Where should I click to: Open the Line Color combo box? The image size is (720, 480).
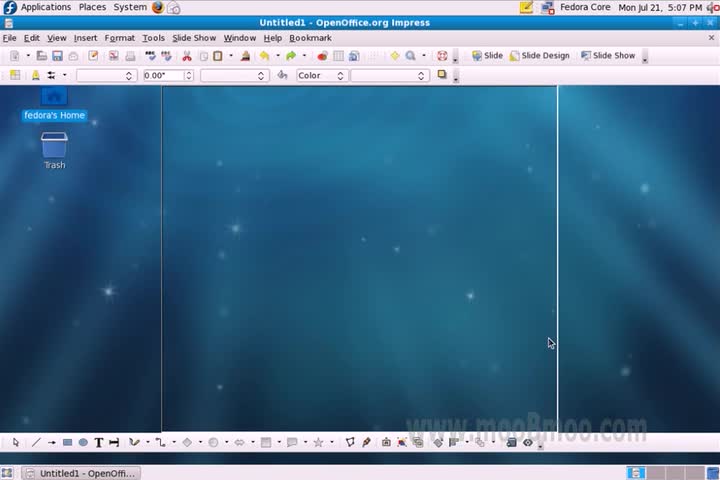coord(234,75)
